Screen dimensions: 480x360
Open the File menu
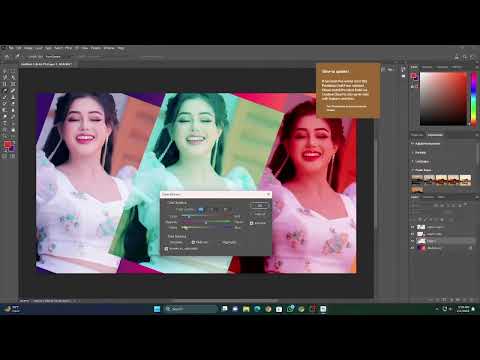(x=11, y=48)
